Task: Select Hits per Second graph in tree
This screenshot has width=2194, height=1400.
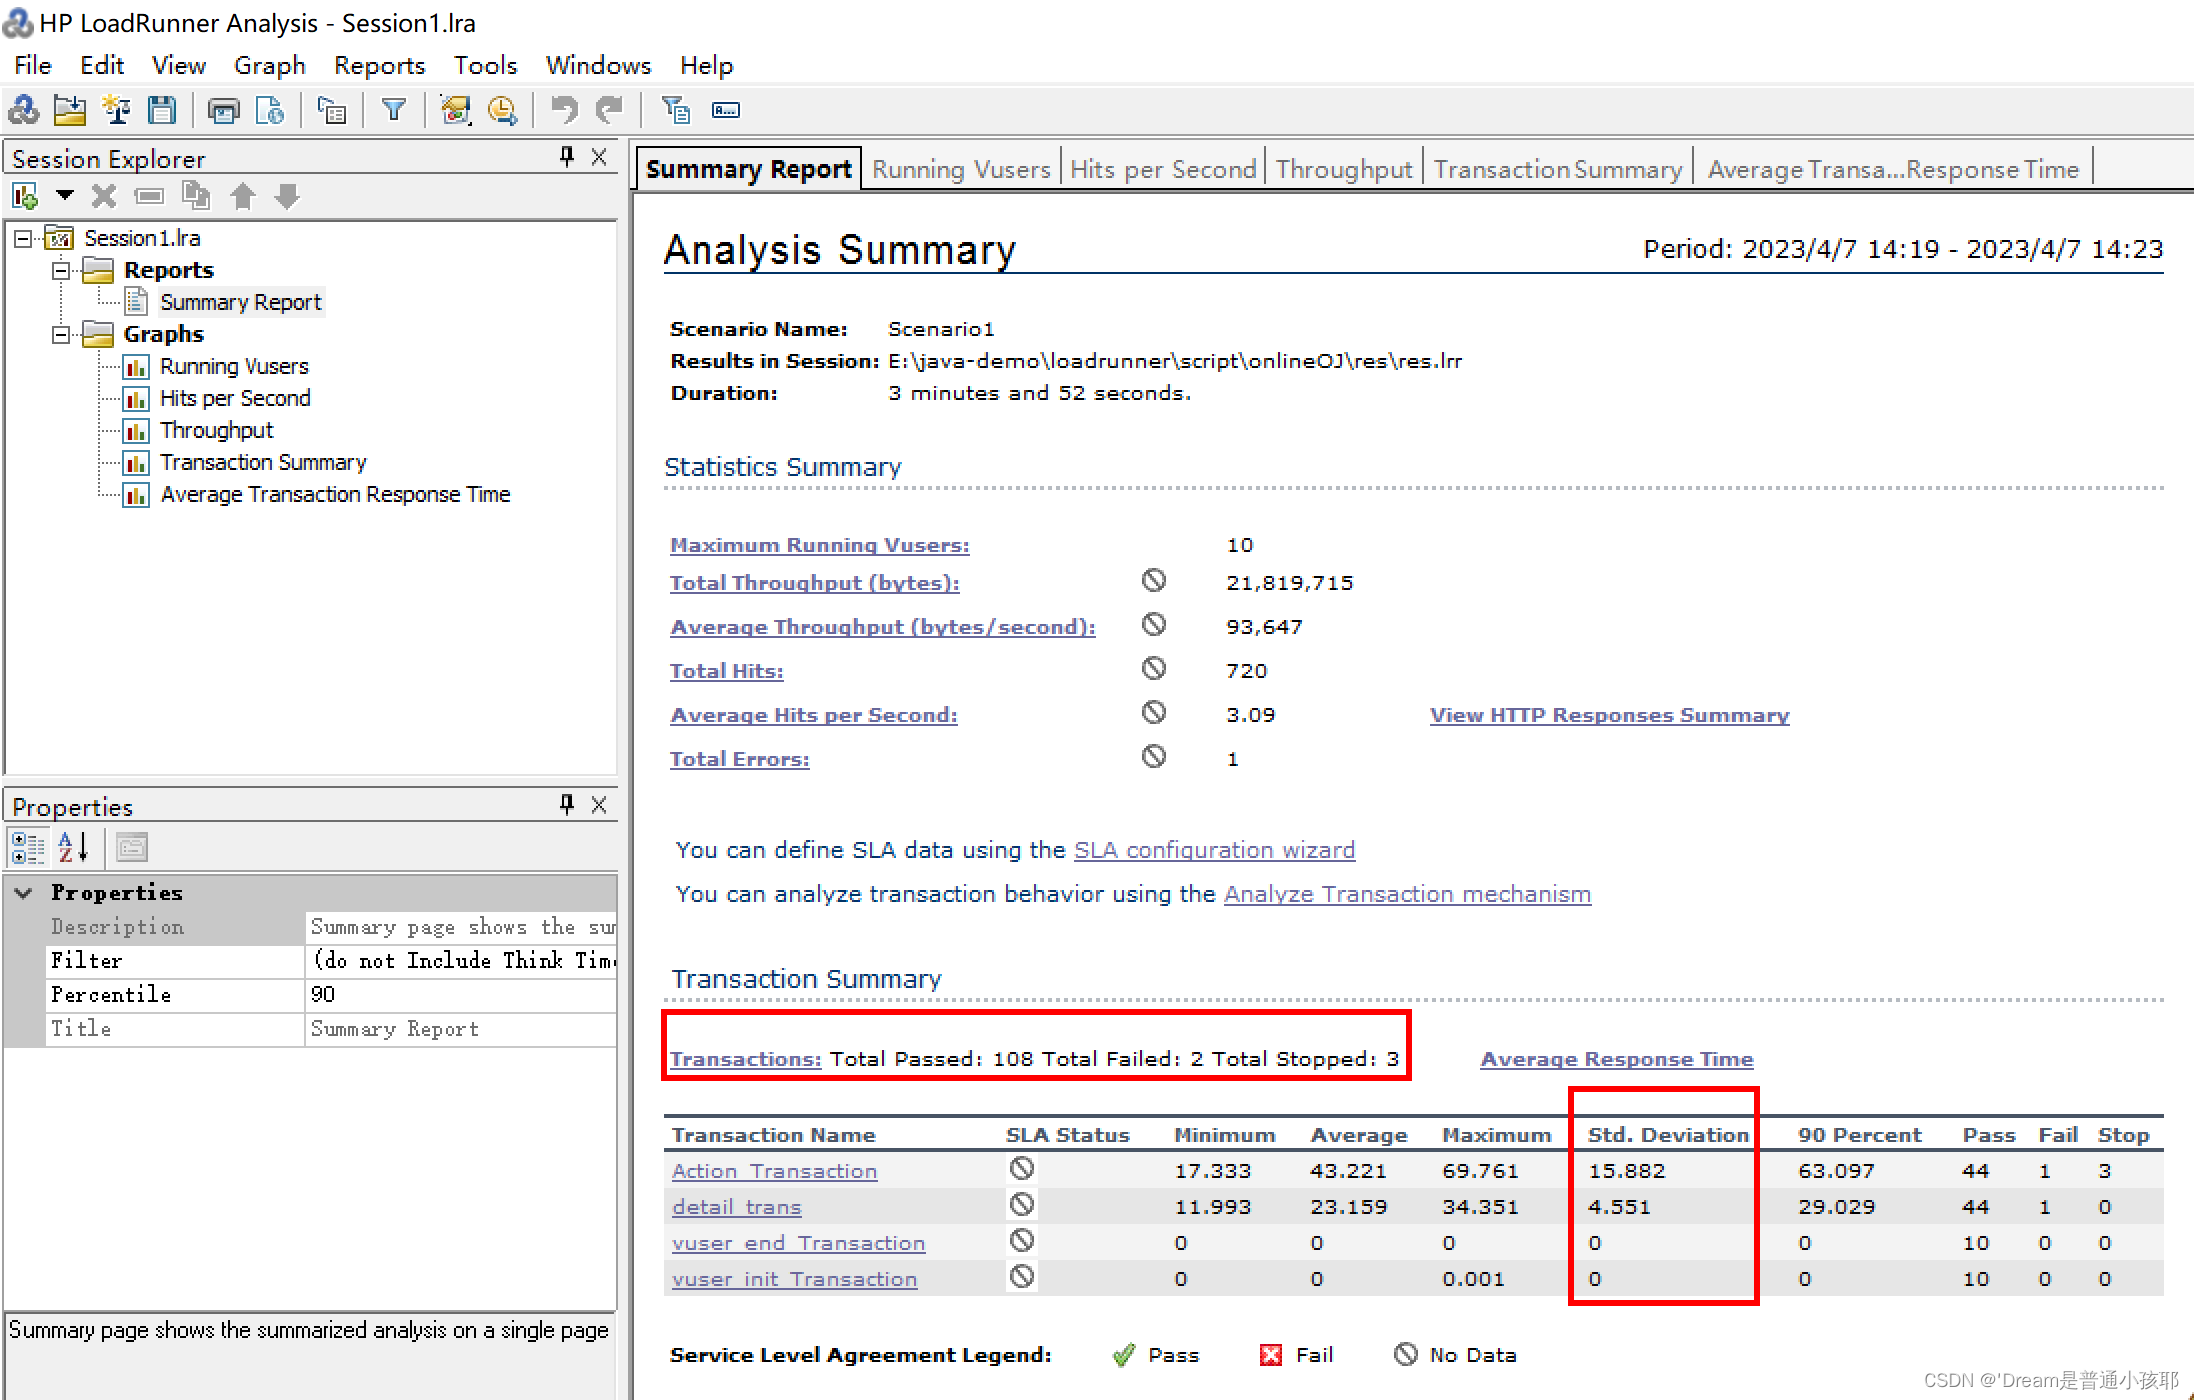Action: coord(235,398)
